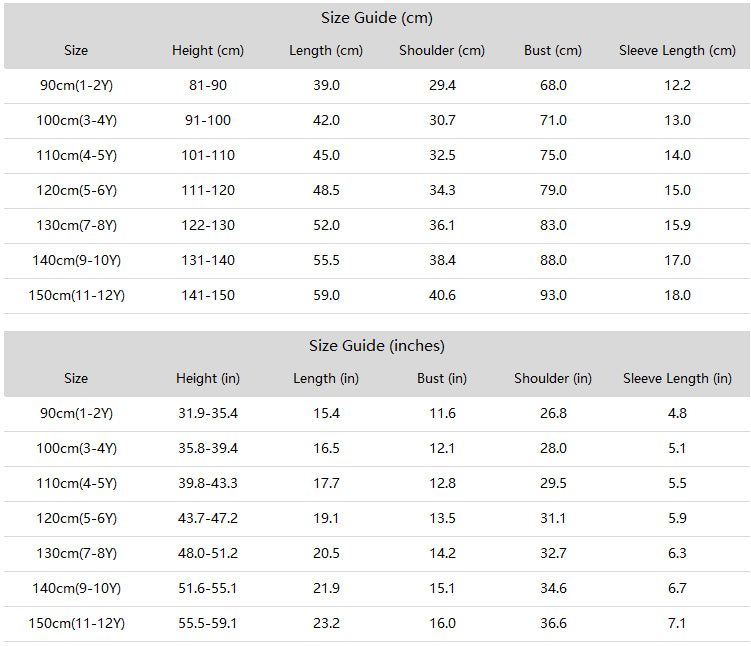Image resolution: width=751 pixels, height=646 pixels.
Task: Click the 48.5 length value
Action: 326,190
